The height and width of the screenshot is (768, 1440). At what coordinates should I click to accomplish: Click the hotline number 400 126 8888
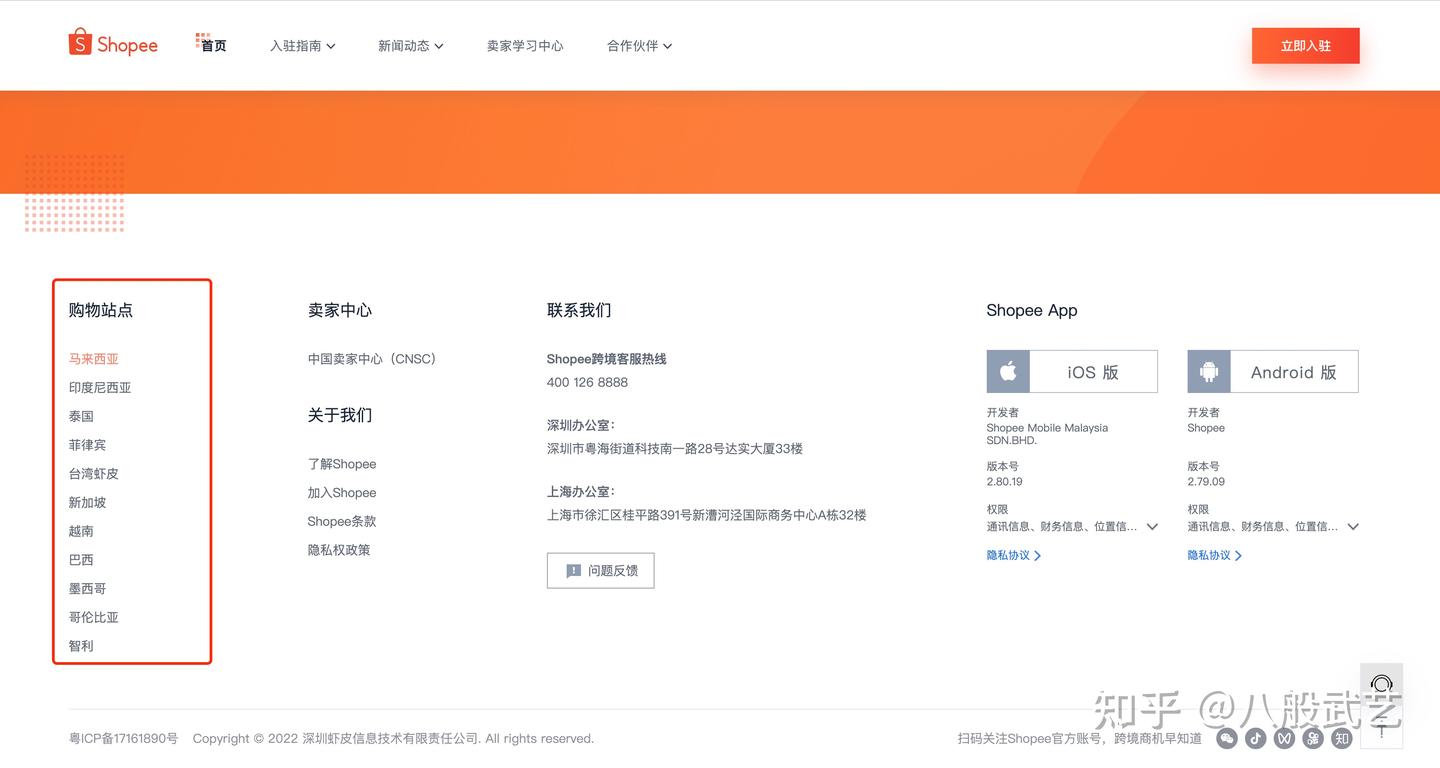coord(588,382)
